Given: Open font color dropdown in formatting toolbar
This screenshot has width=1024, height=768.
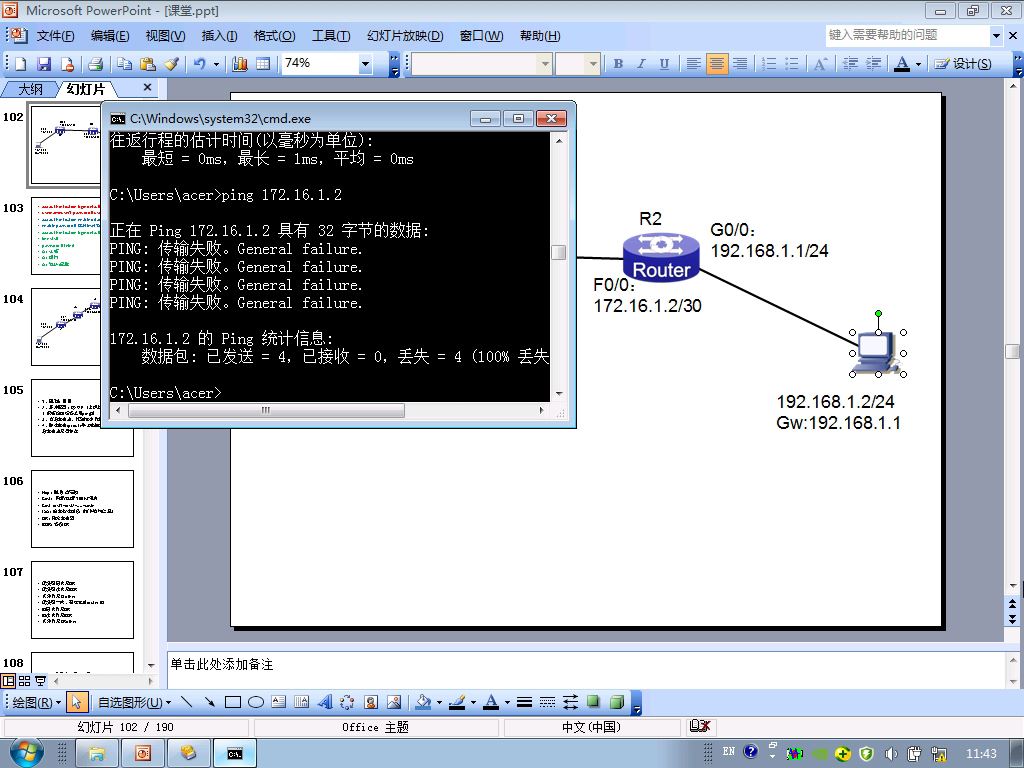Looking at the screenshot, I should click(918, 63).
